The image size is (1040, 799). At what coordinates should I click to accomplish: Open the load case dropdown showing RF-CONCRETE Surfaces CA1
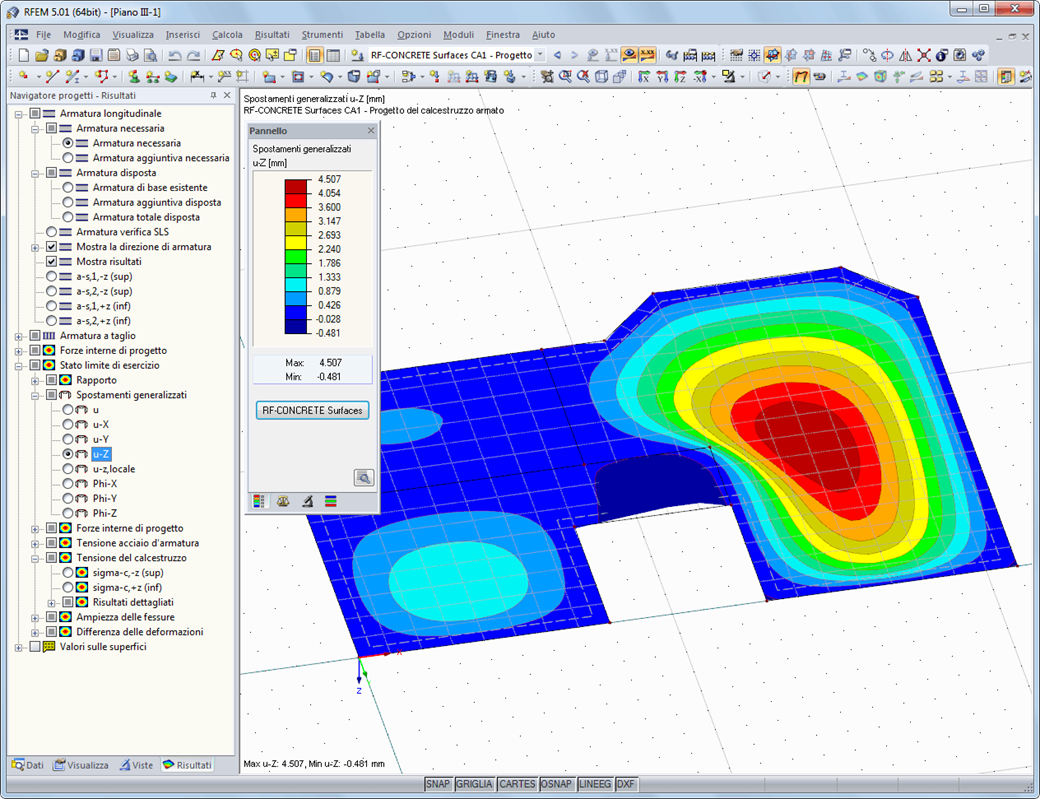(540, 56)
